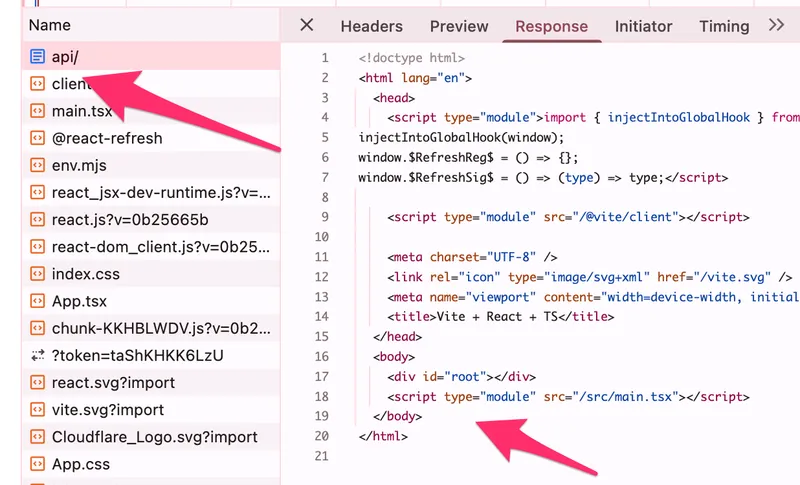Go to the Initiator tab
Viewport: 800px width, 485px height.
[643, 26]
